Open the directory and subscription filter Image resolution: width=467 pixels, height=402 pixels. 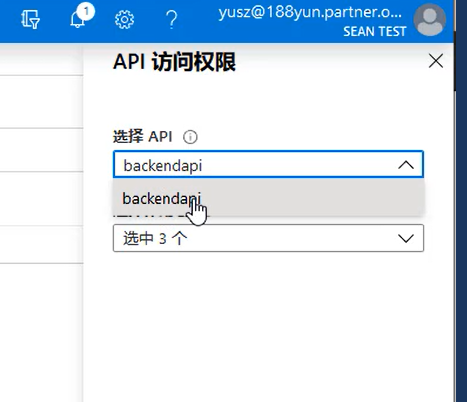(30, 19)
